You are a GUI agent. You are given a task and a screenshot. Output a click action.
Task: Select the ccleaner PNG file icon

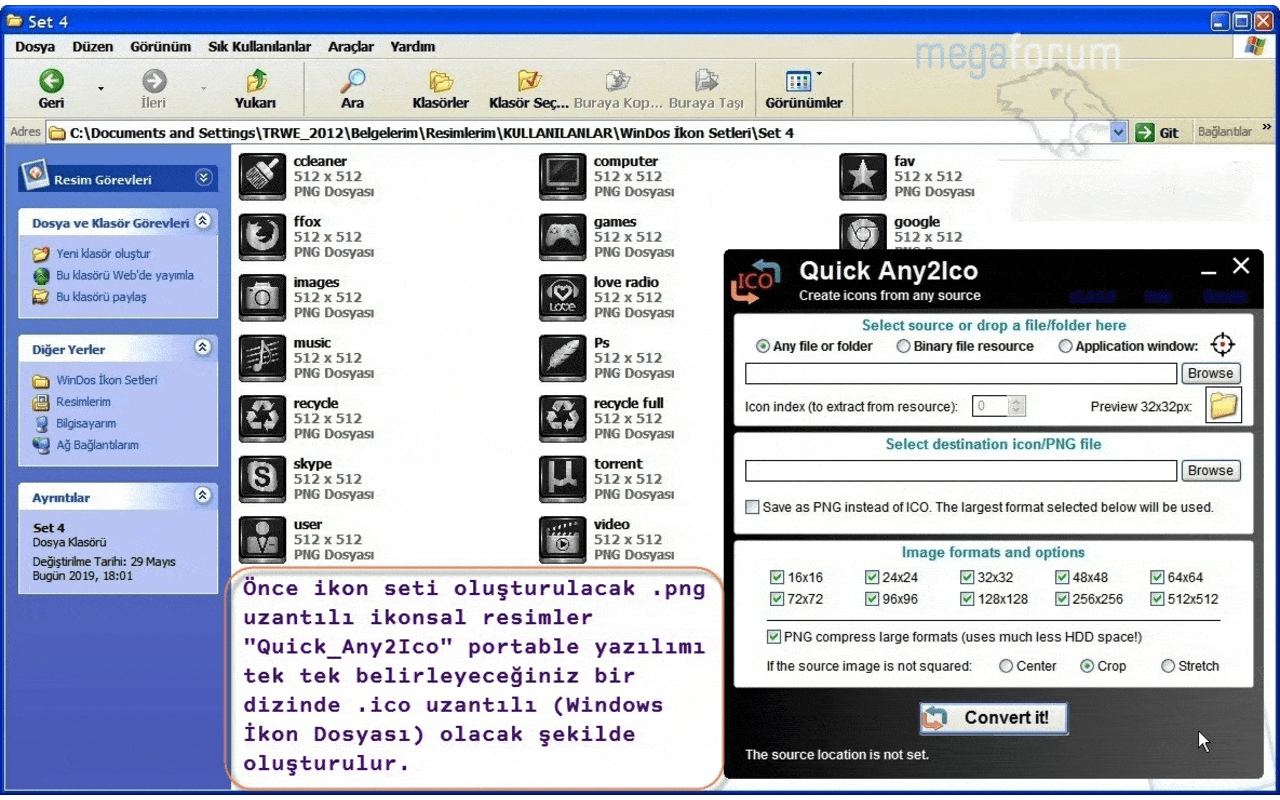click(263, 177)
